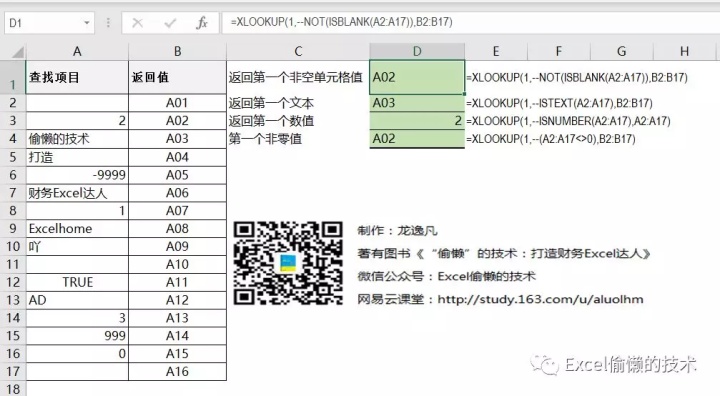This screenshot has width=720, height=396.
Task: Click cell A1 containing 查找项目
Action: [x=77, y=77]
